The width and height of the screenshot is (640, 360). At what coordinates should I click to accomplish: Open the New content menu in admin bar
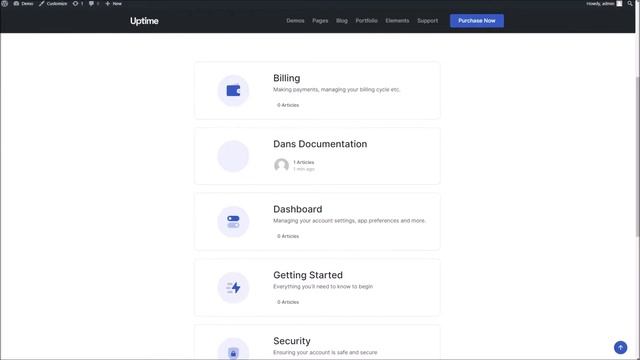tap(113, 3)
